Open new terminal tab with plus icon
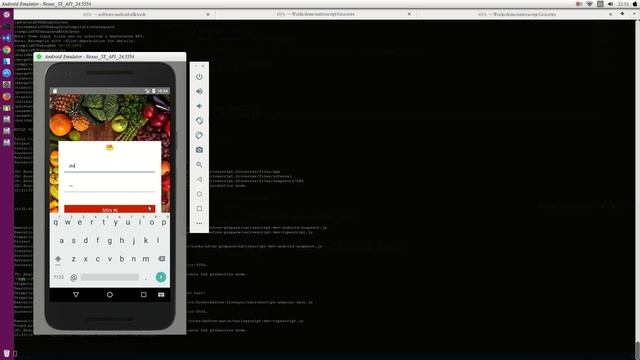The height and width of the screenshot is (360, 640). 622,14
